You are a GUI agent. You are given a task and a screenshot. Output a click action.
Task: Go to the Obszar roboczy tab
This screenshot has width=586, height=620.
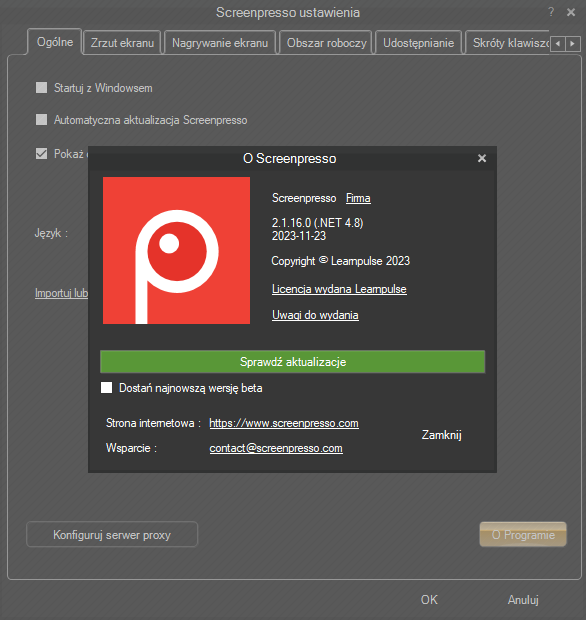327,43
